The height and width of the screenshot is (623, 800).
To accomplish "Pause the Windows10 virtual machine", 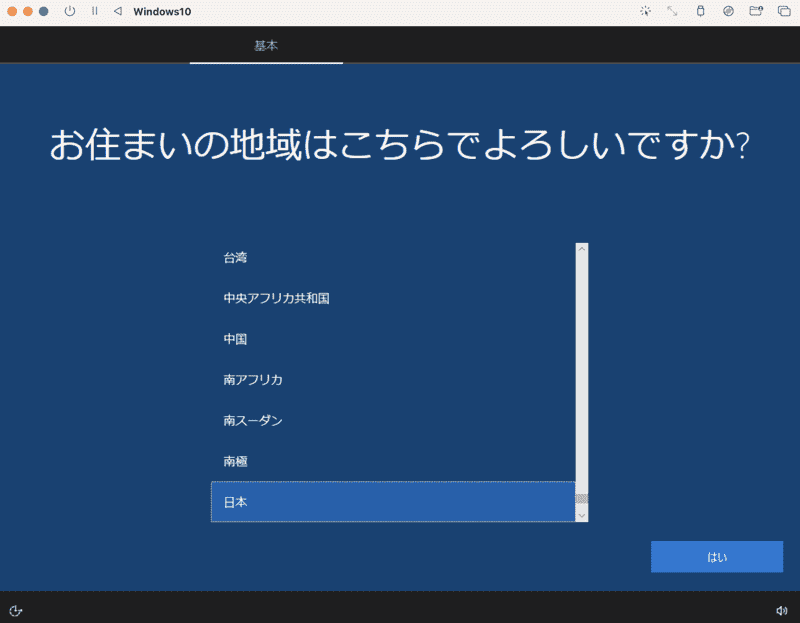I will click(x=94, y=11).
